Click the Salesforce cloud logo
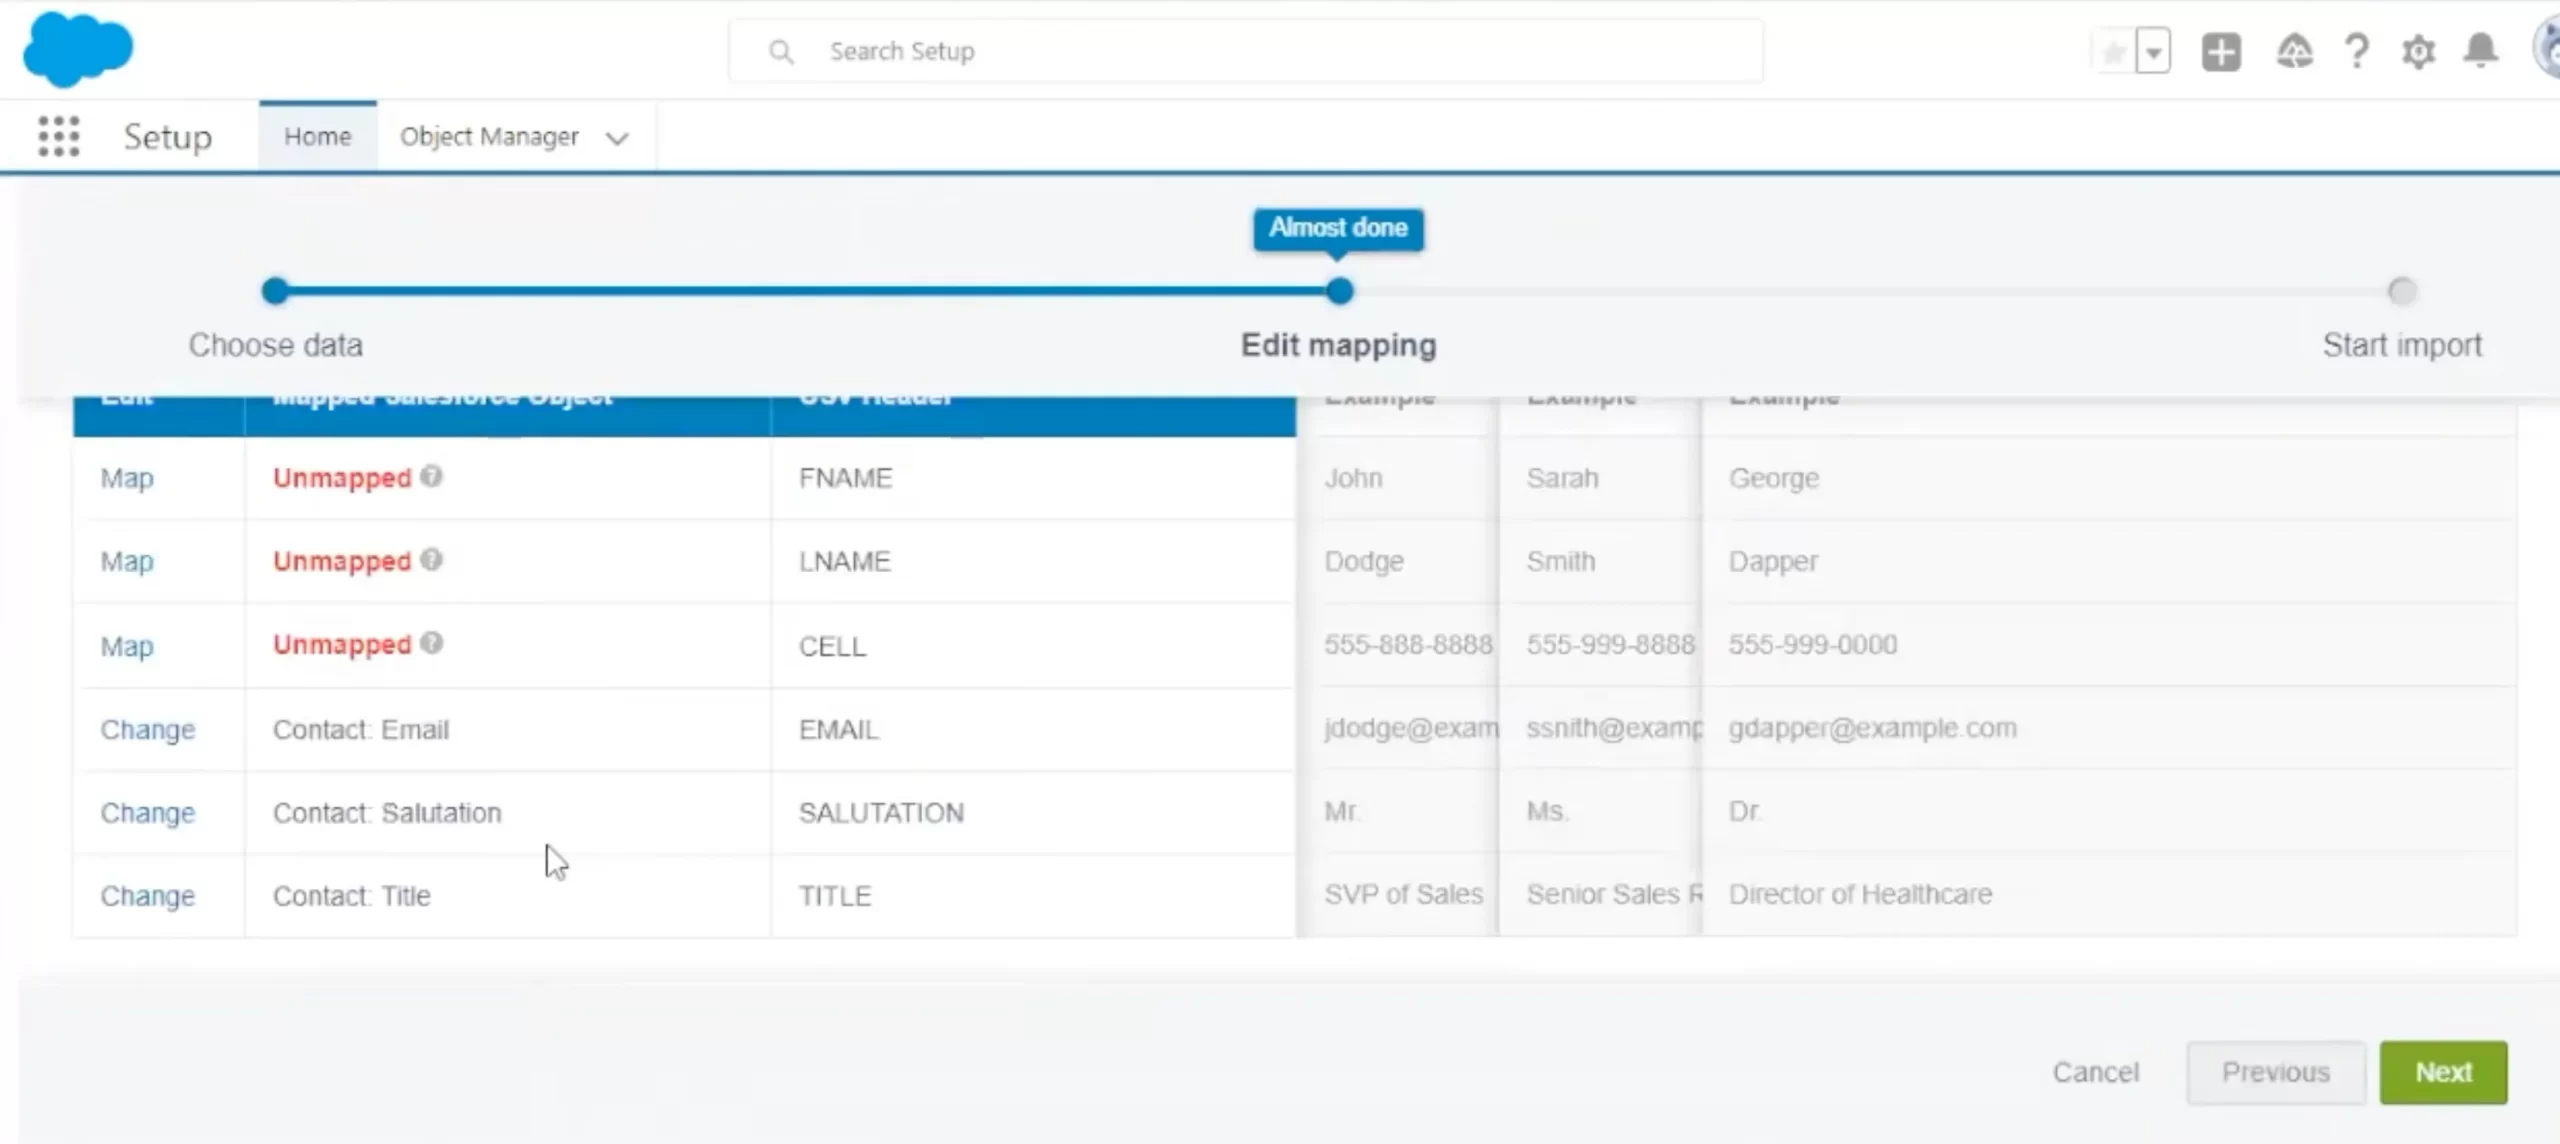2560x1144 pixels. [x=77, y=49]
